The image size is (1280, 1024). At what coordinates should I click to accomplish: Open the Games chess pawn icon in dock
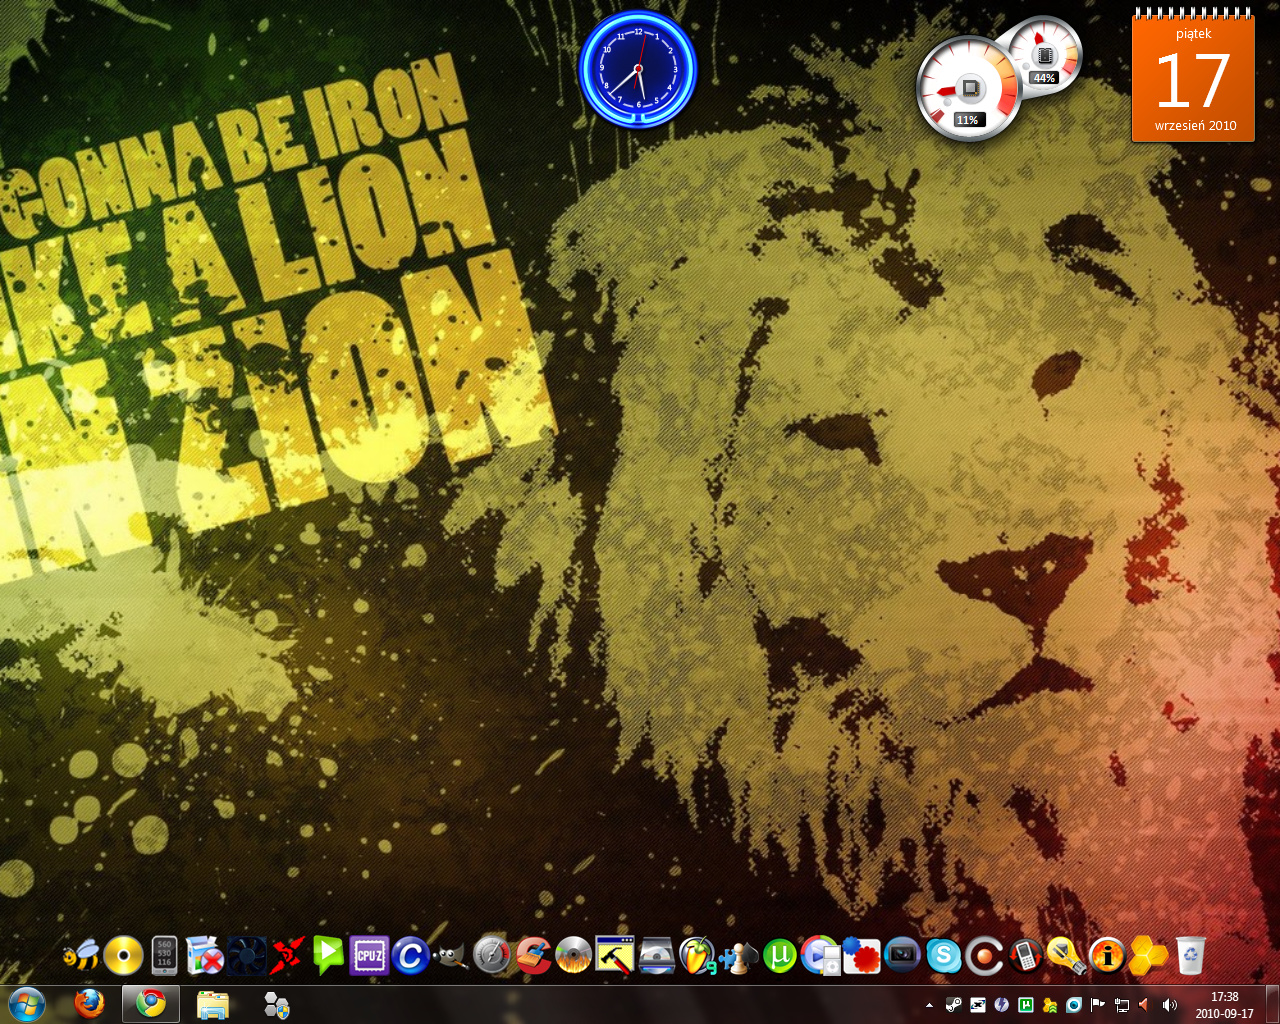coord(739,958)
